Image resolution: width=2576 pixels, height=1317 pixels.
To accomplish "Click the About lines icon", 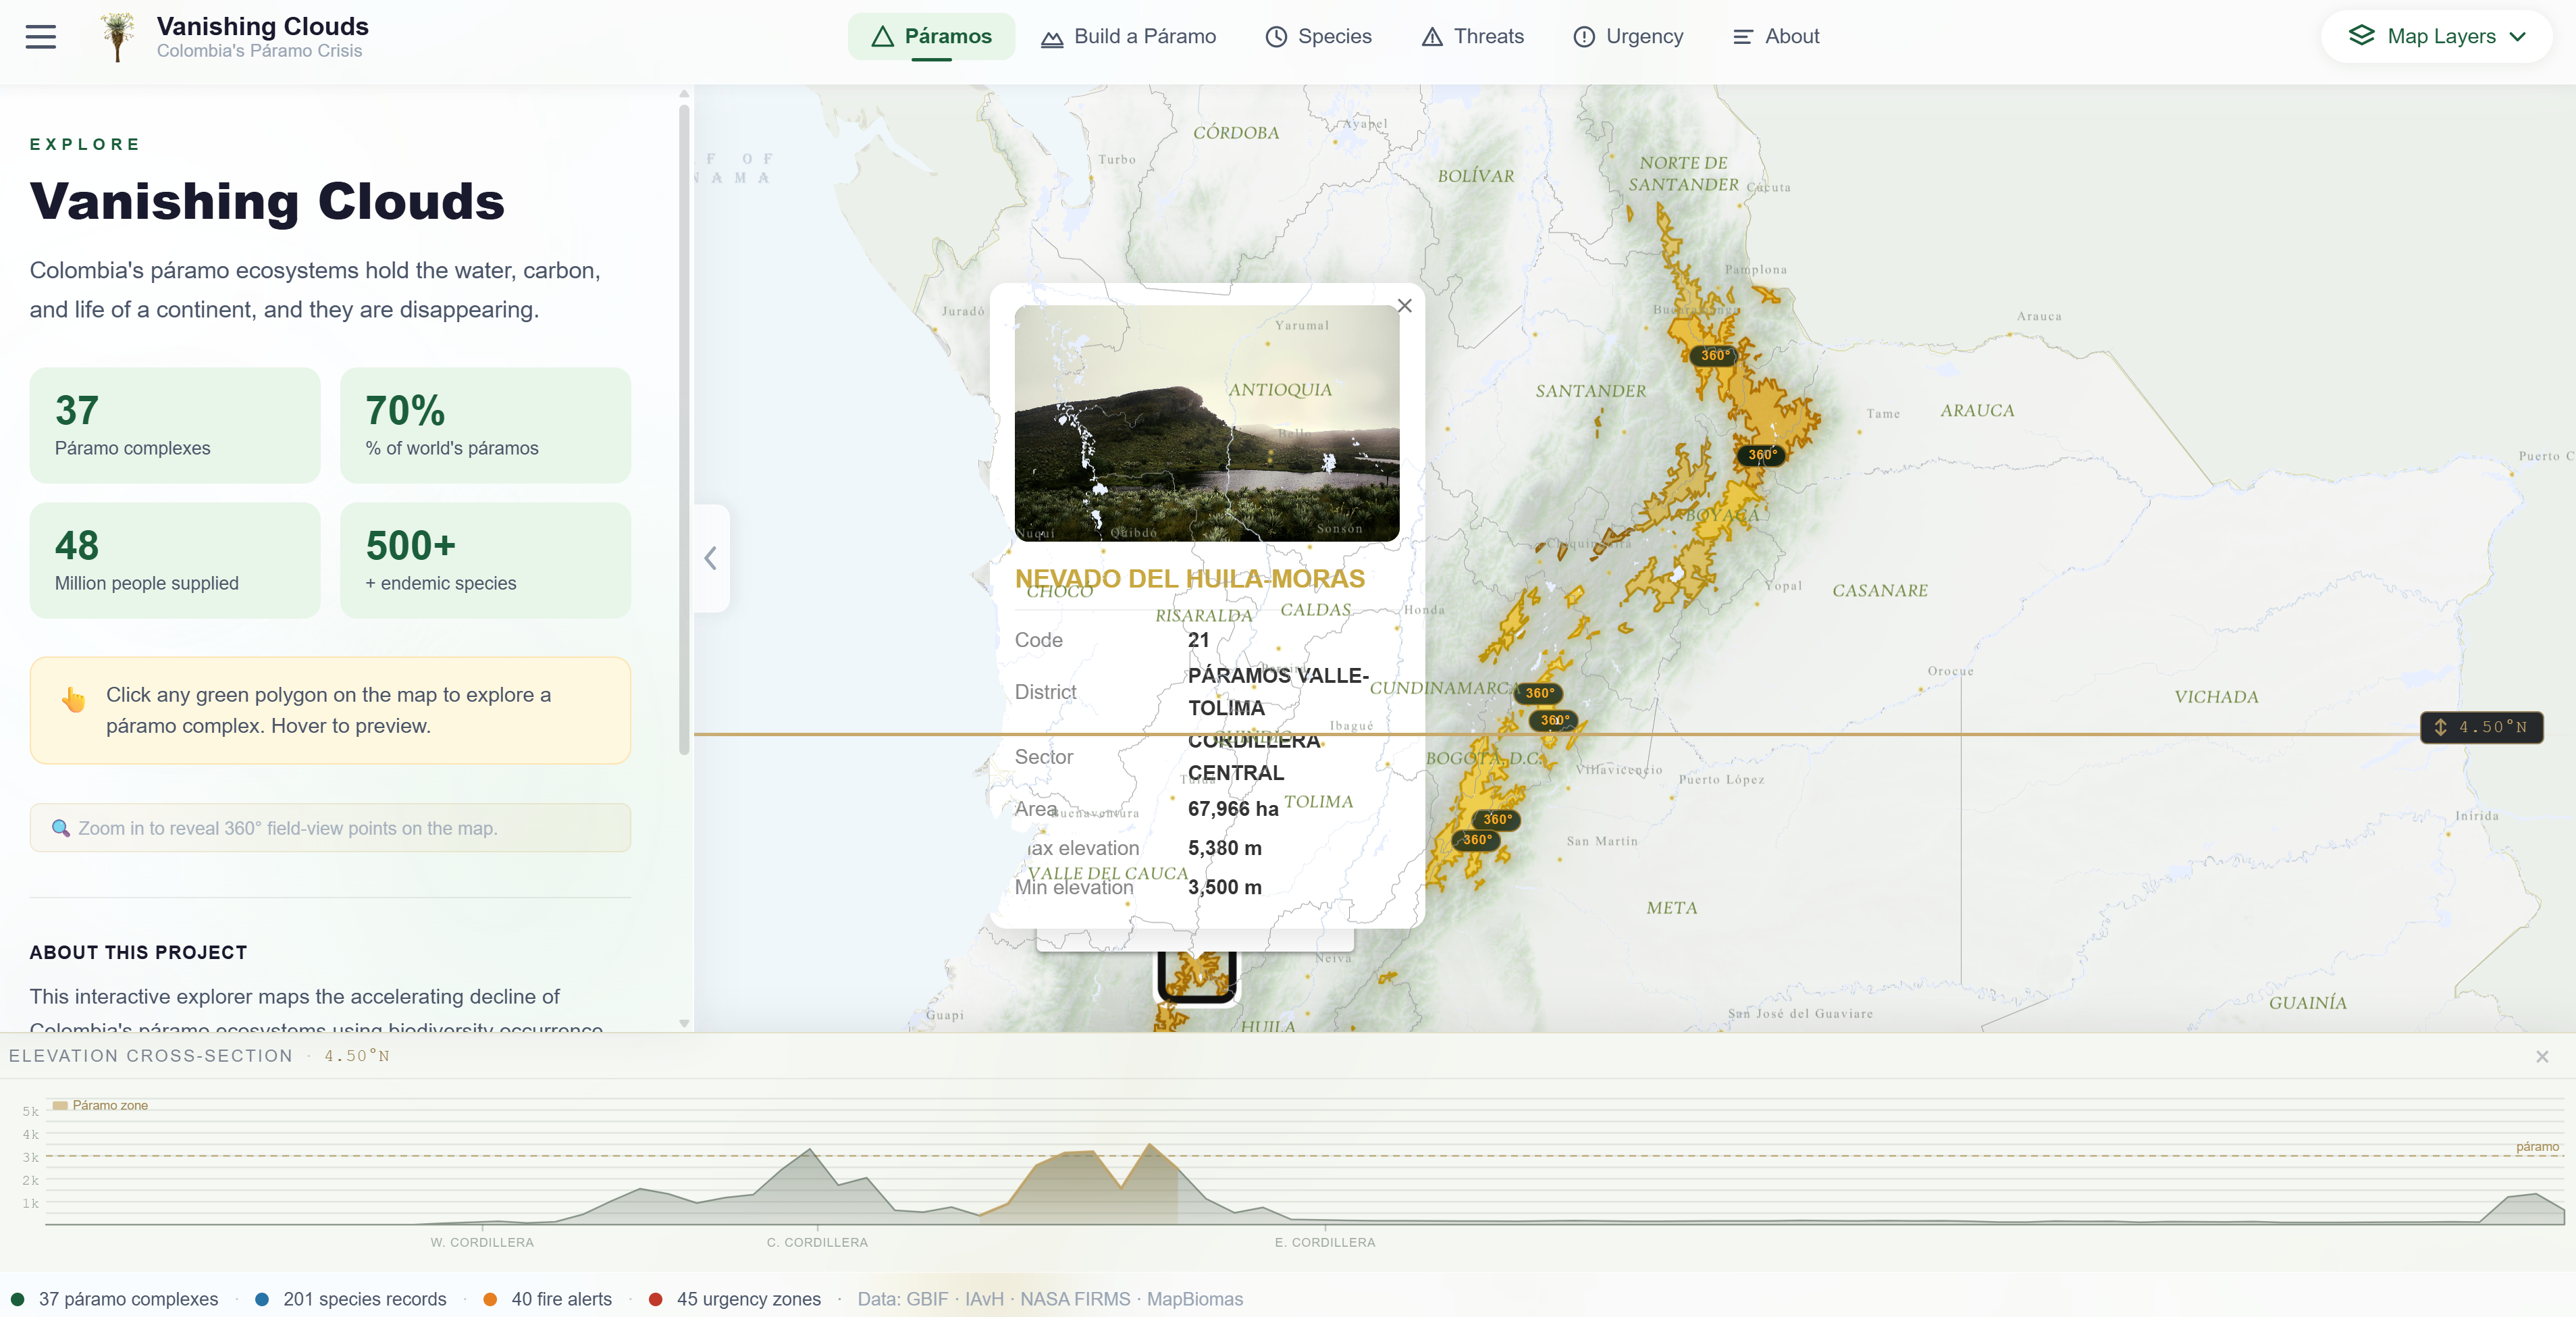I will [x=1743, y=37].
